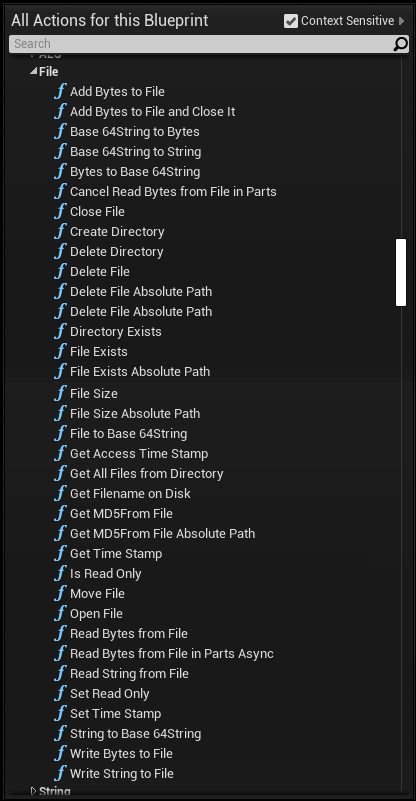Click the function icon next to Move File

(x=60, y=594)
